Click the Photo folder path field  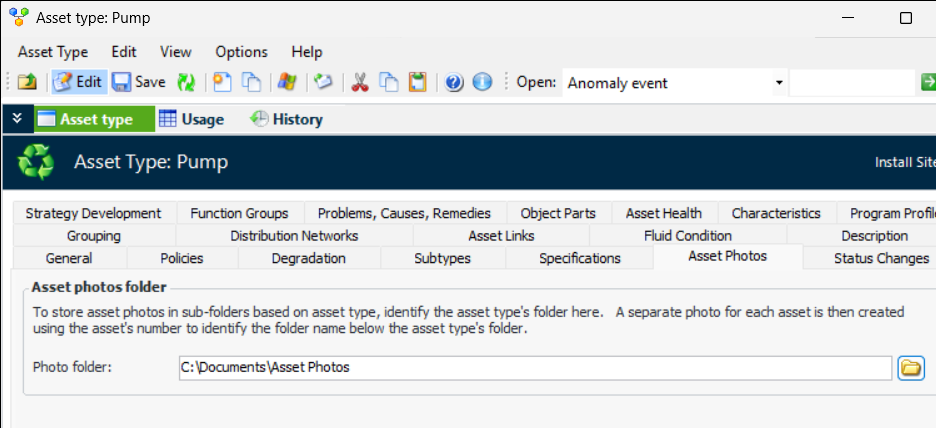pos(534,367)
